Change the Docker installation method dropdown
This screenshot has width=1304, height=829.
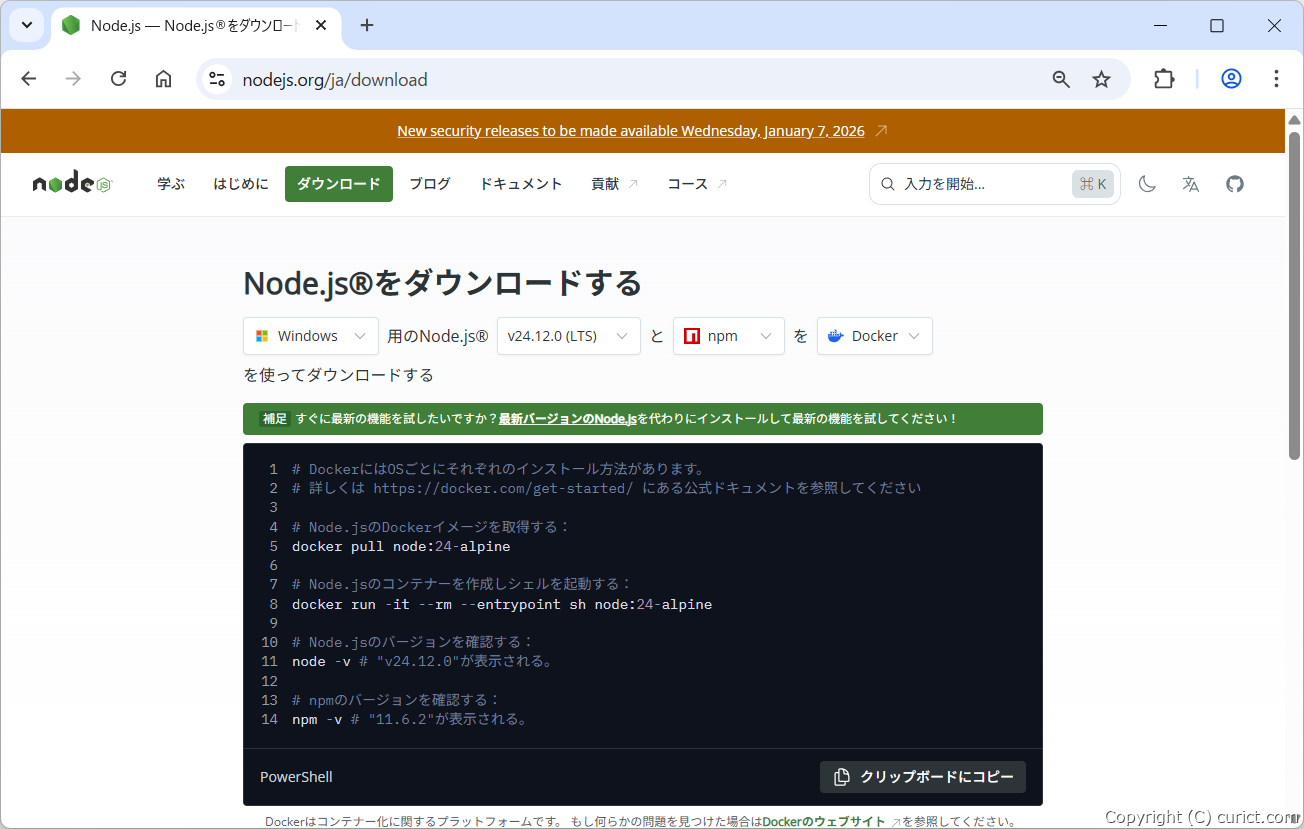874,336
